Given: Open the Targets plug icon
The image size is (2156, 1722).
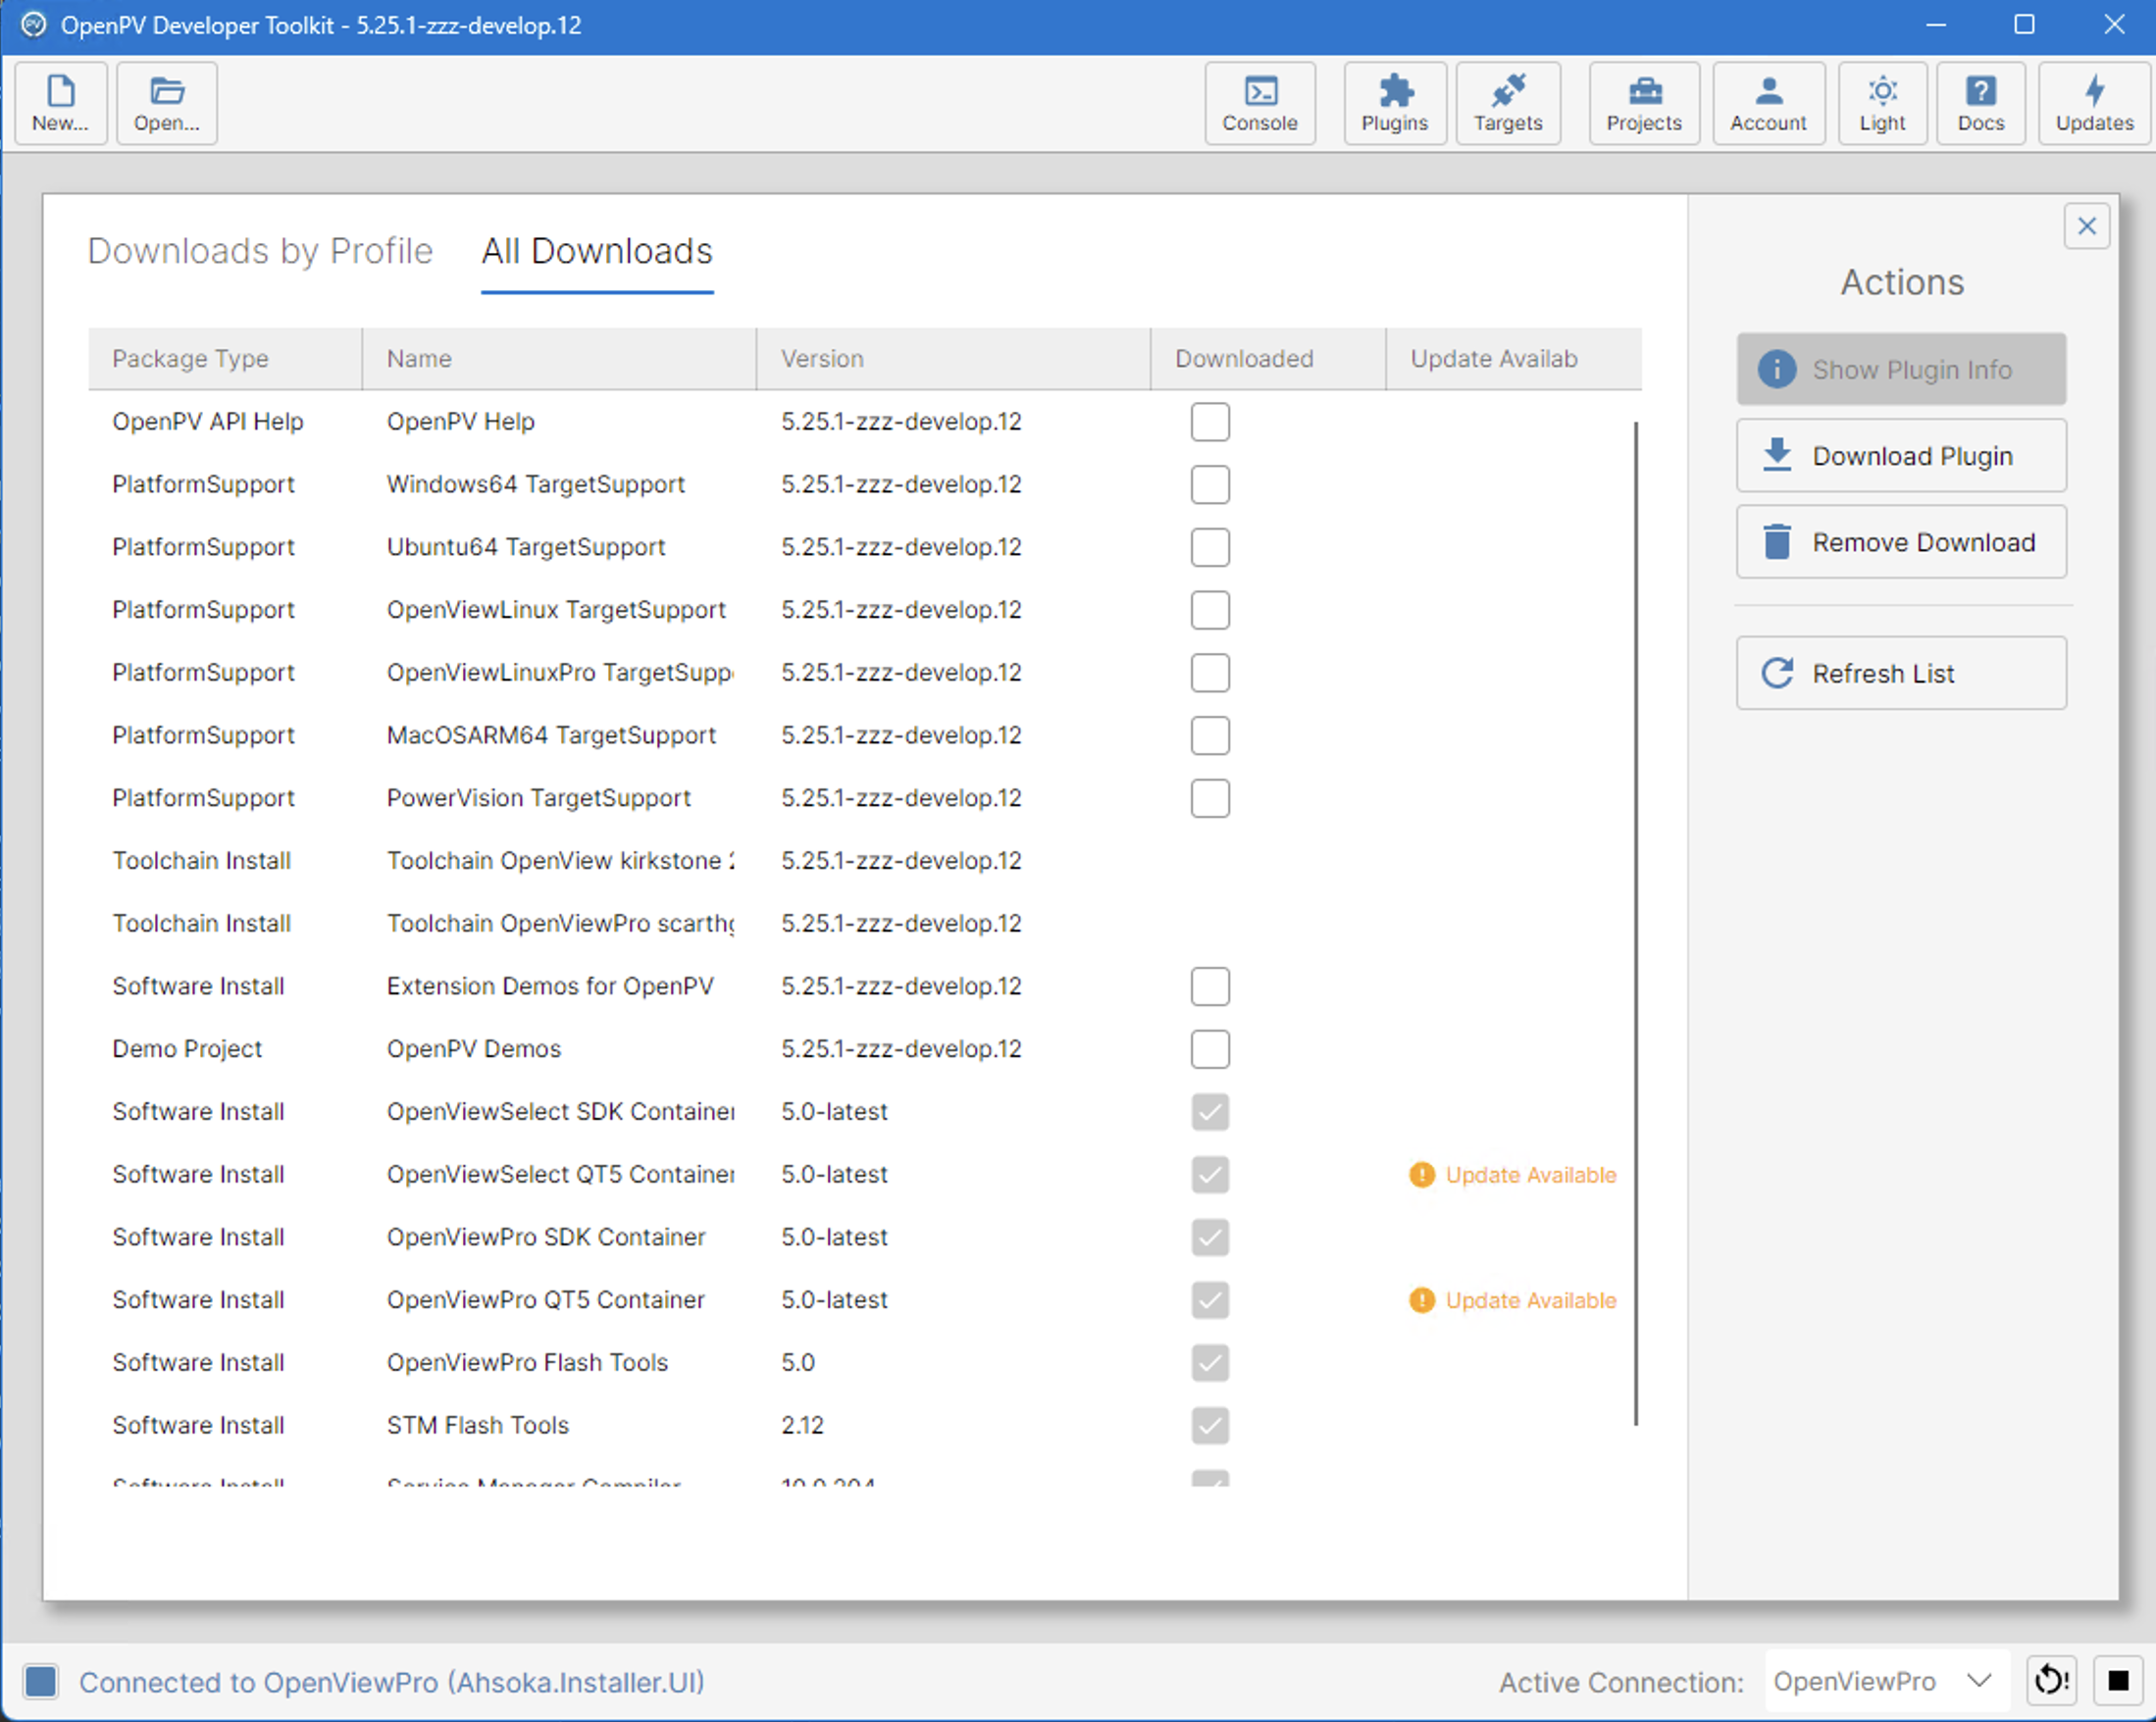Looking at the screenshot, I should click(x=1507, y=103).
